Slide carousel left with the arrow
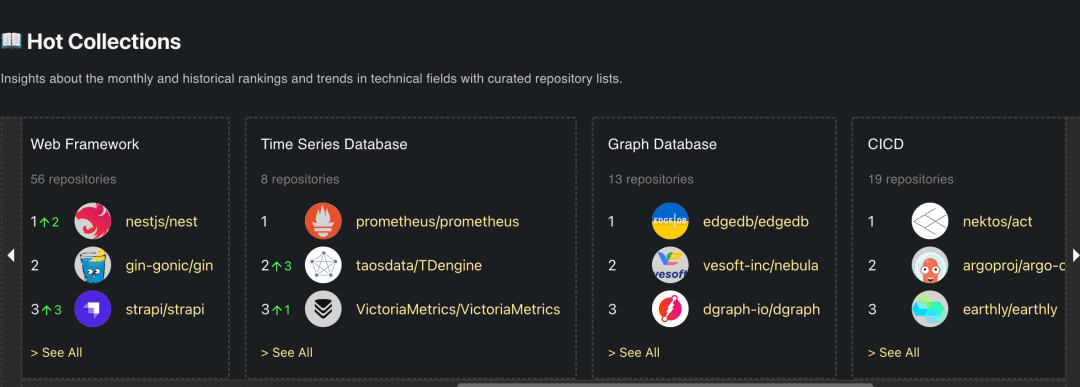 pyautogui.click(x=10, y=255)
